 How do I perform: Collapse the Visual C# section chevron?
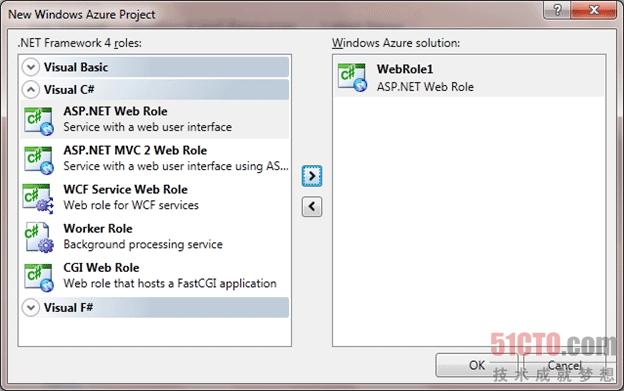tap(31, 89)
